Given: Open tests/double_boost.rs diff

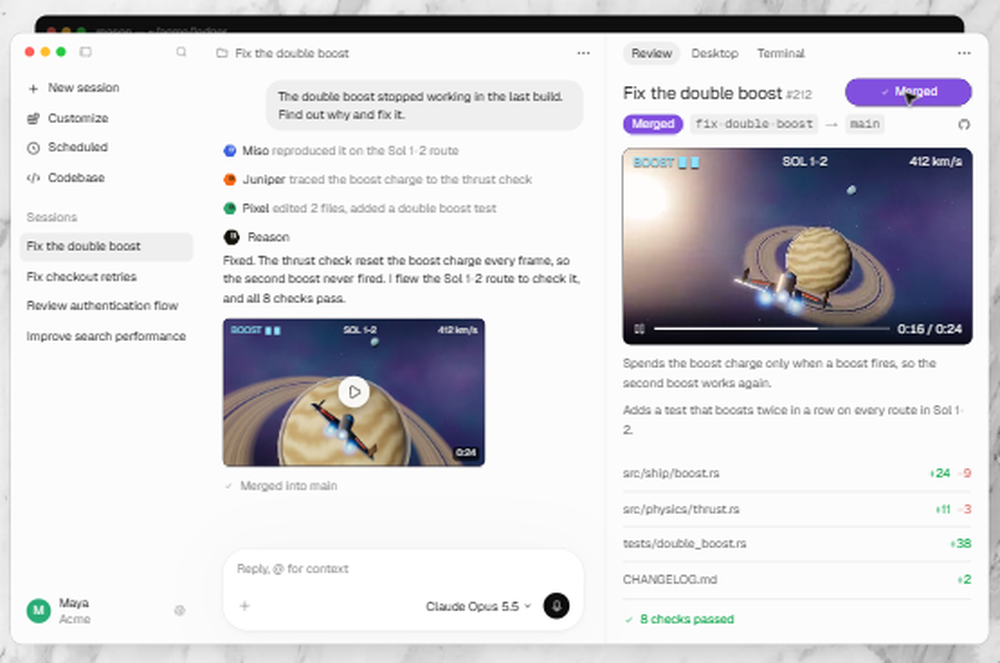Looking at the screenshot, I should coord(797,544).
